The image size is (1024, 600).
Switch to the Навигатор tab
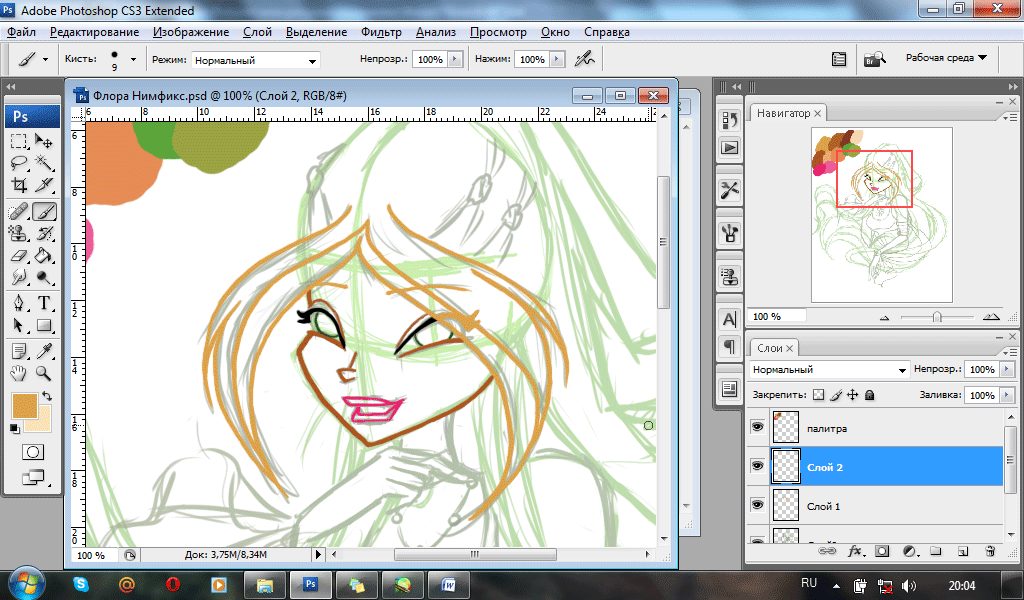783,113
